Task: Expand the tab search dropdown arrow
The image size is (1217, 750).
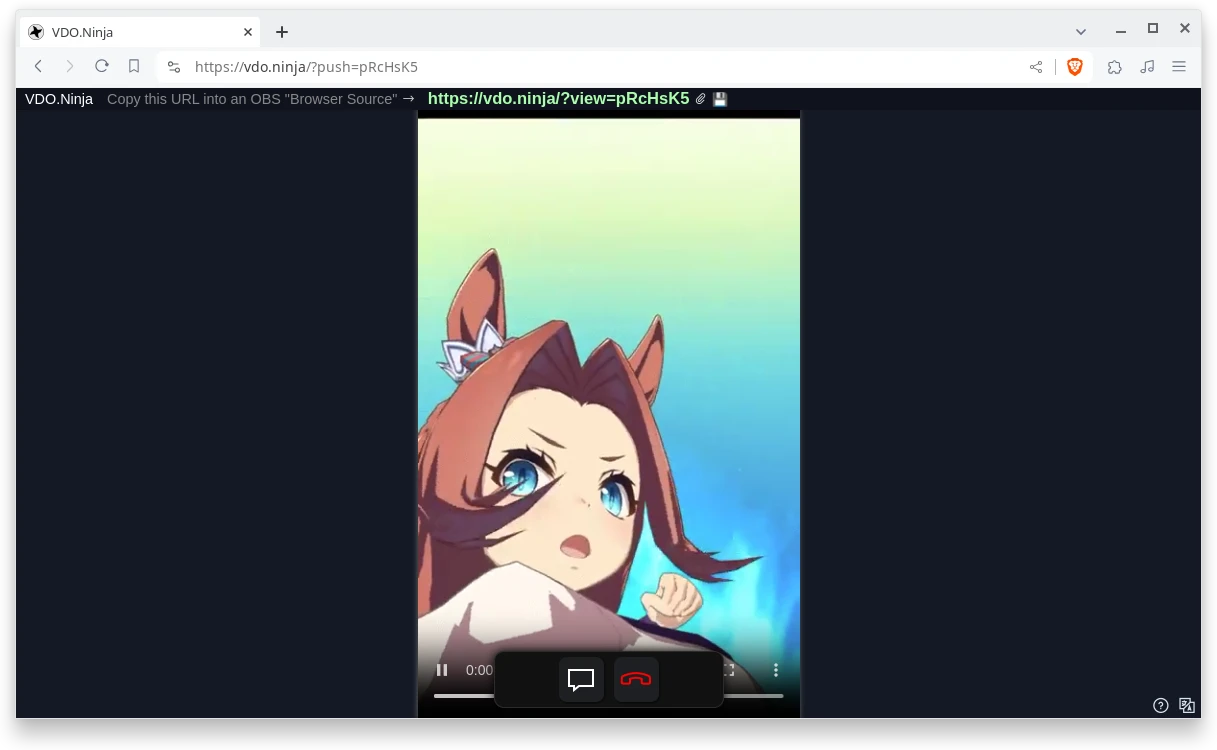Action: pos(1081,32)
